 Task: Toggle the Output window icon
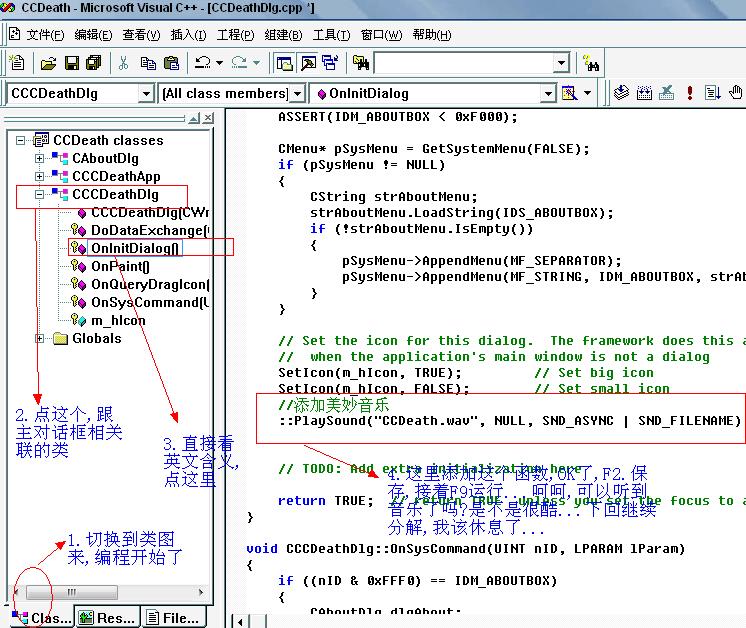(308, 63)
